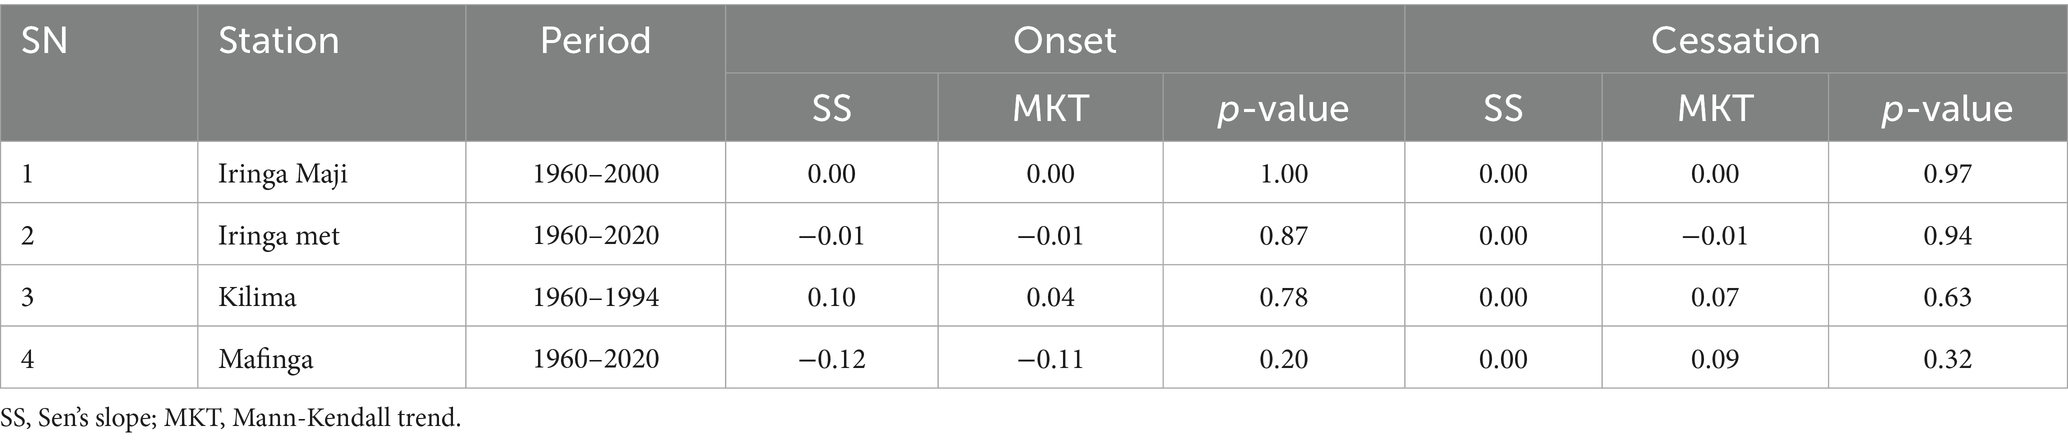Click the Period column header

coord(595,41)
